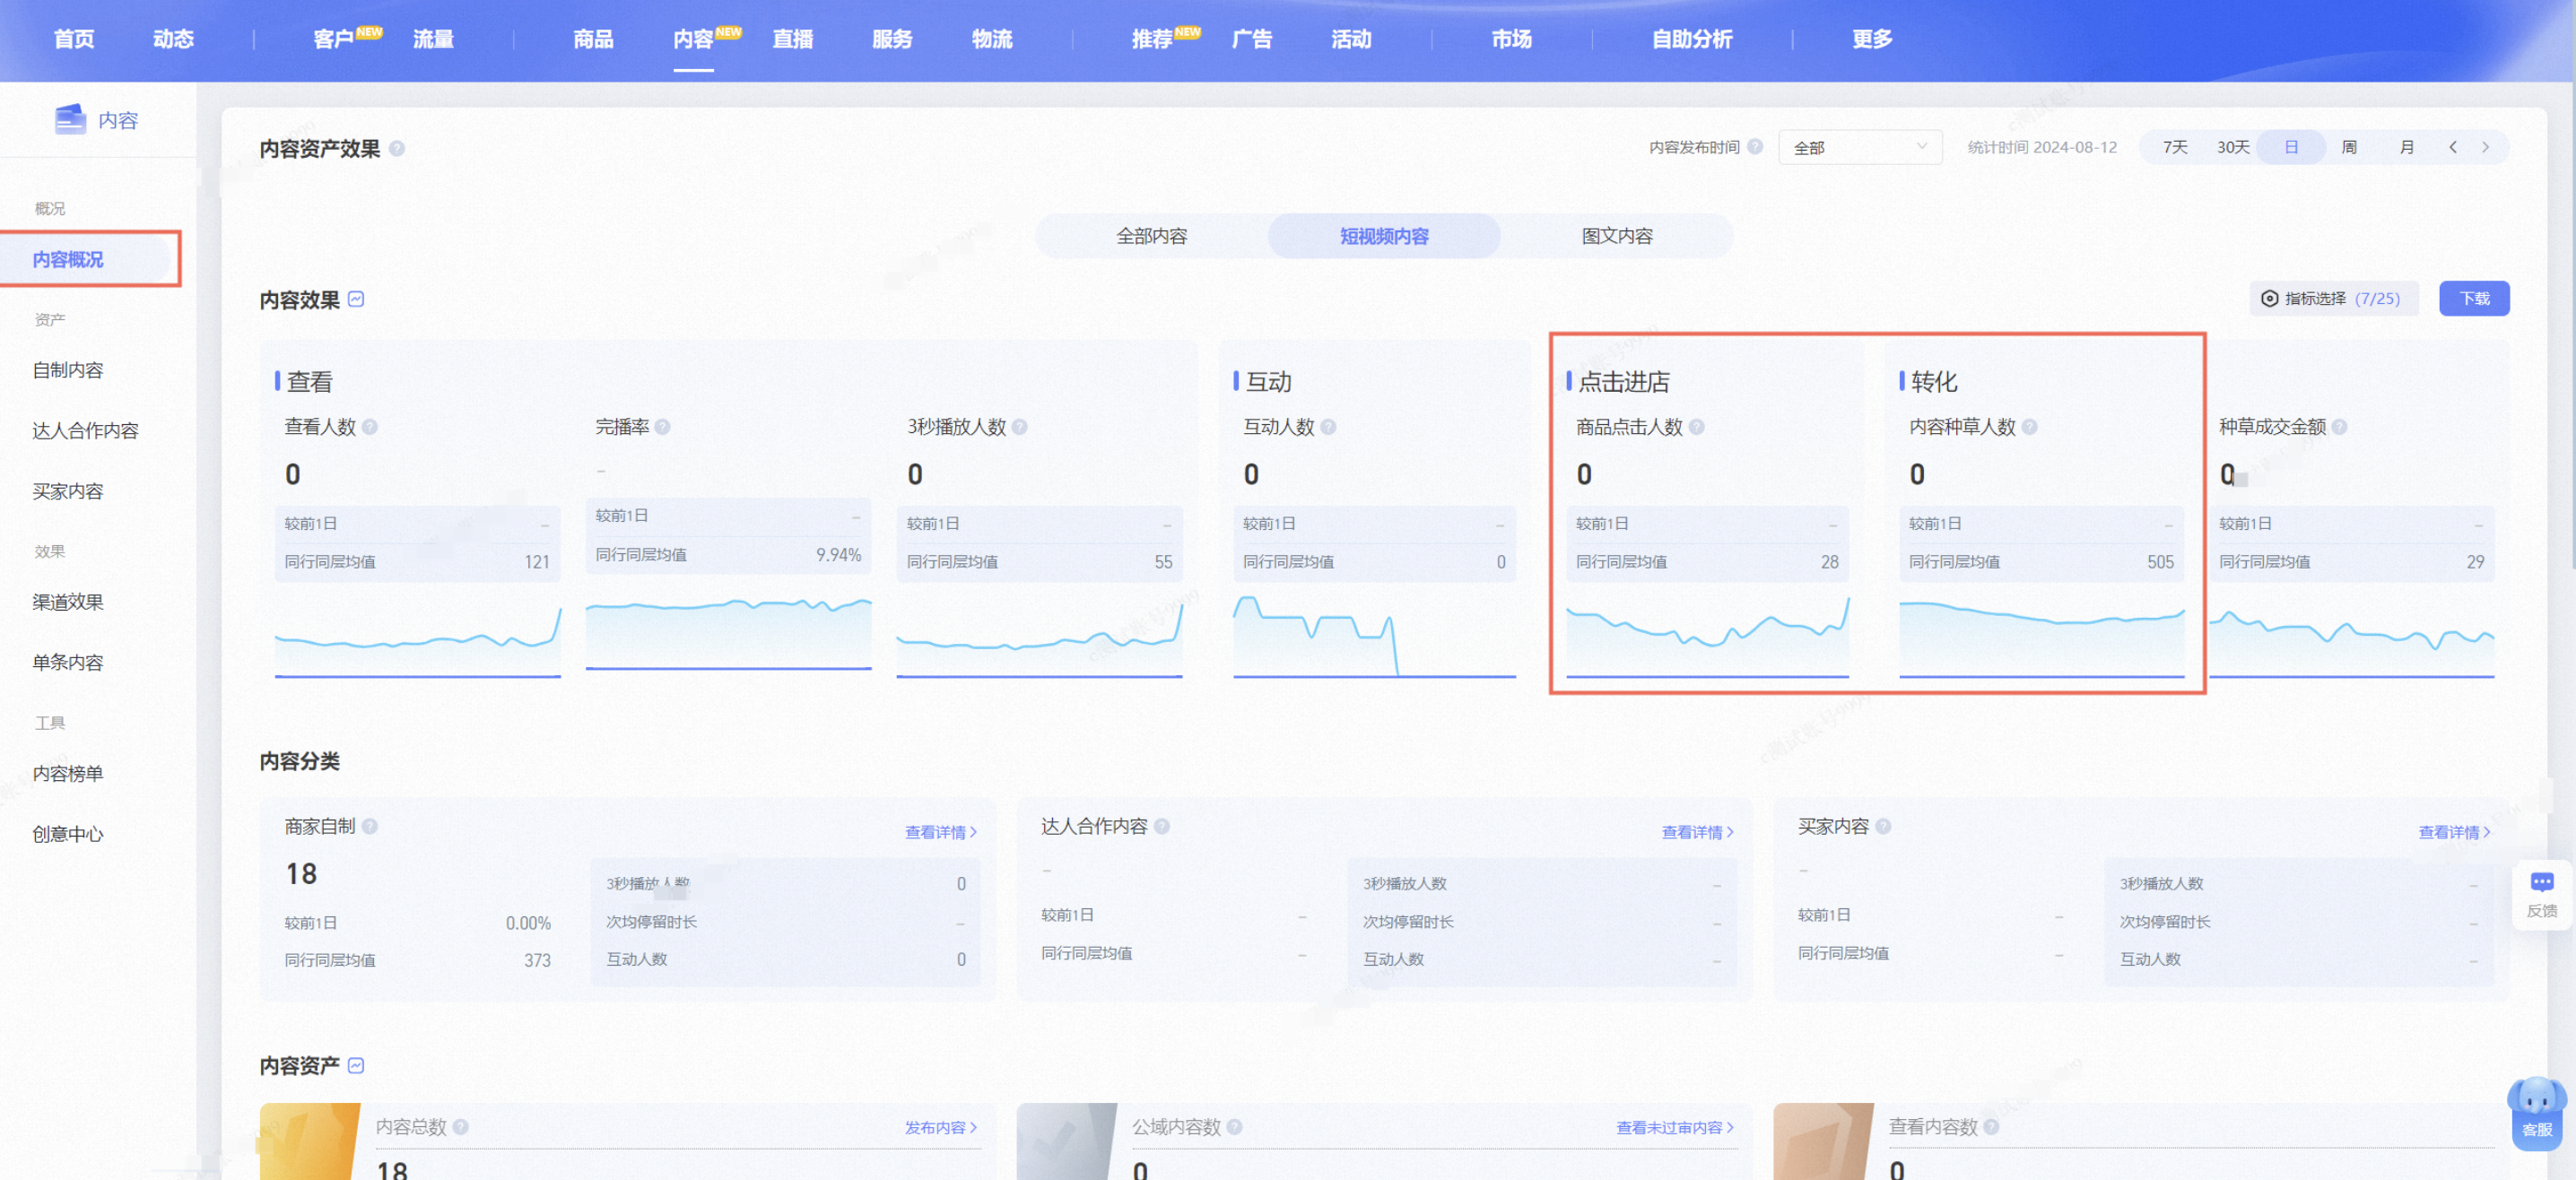
Task: Click the help icon next to 种草成交金额
Action: (2339, 427)
